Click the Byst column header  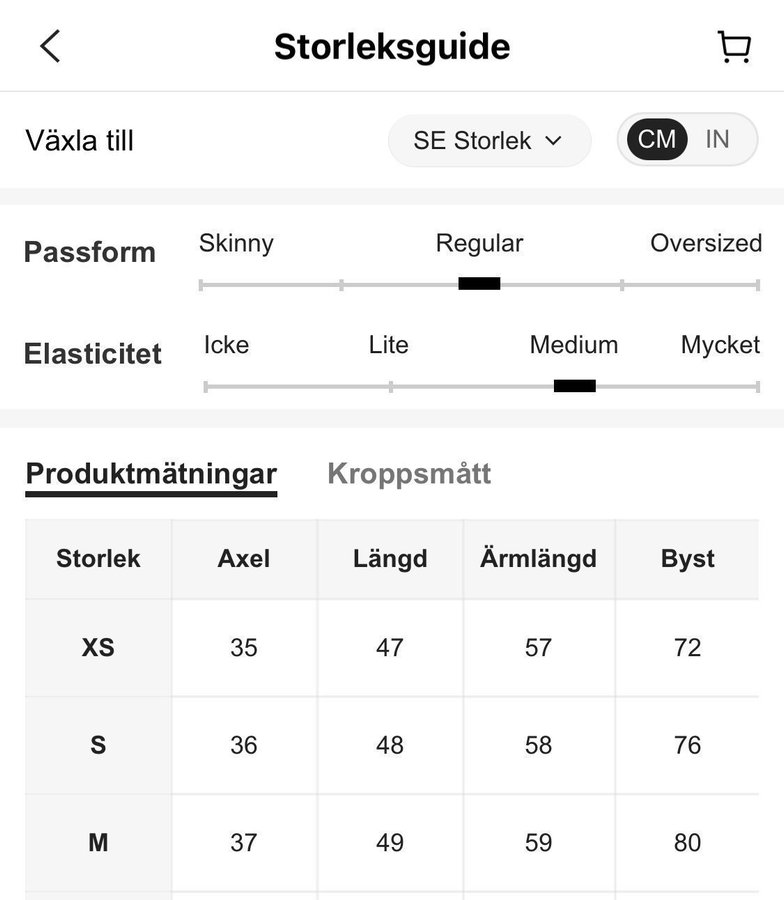(x=687, y=559)
